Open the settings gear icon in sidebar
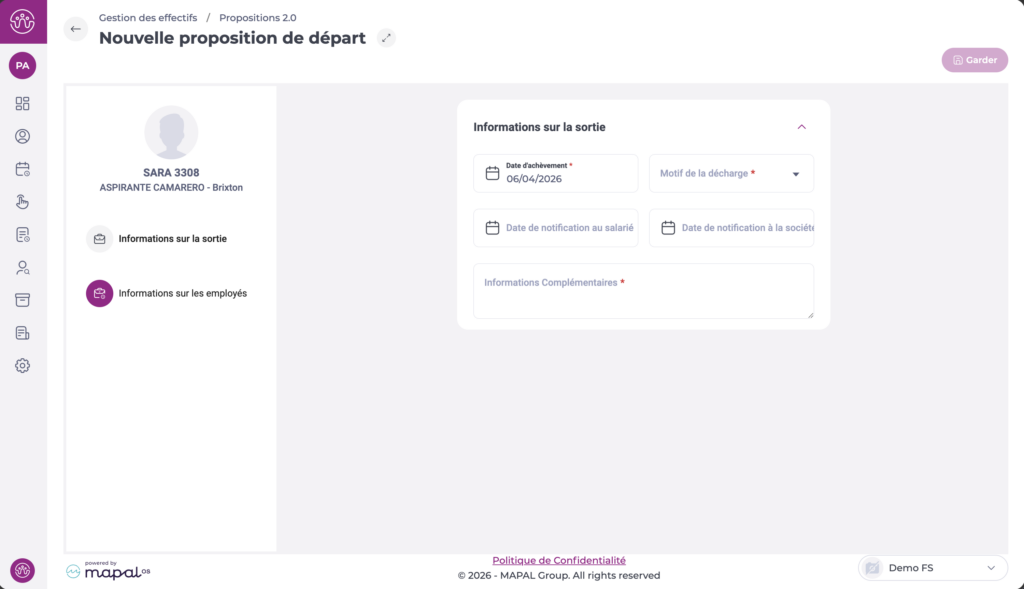The width and height of the screenshot is (1024, 589). click(x=22, y=366)
